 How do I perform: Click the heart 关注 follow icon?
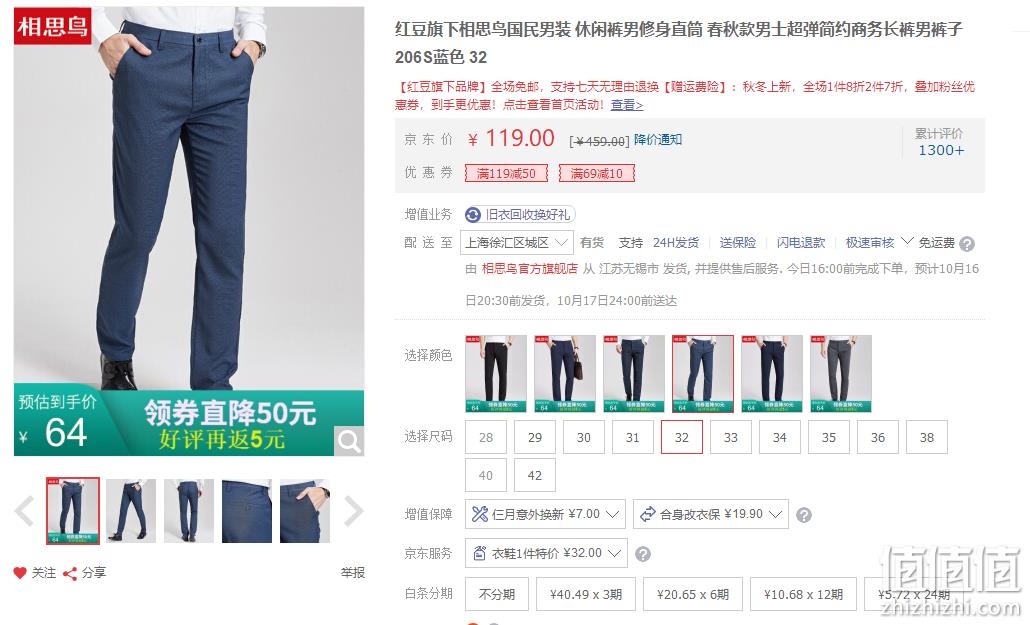pos(20,573)
